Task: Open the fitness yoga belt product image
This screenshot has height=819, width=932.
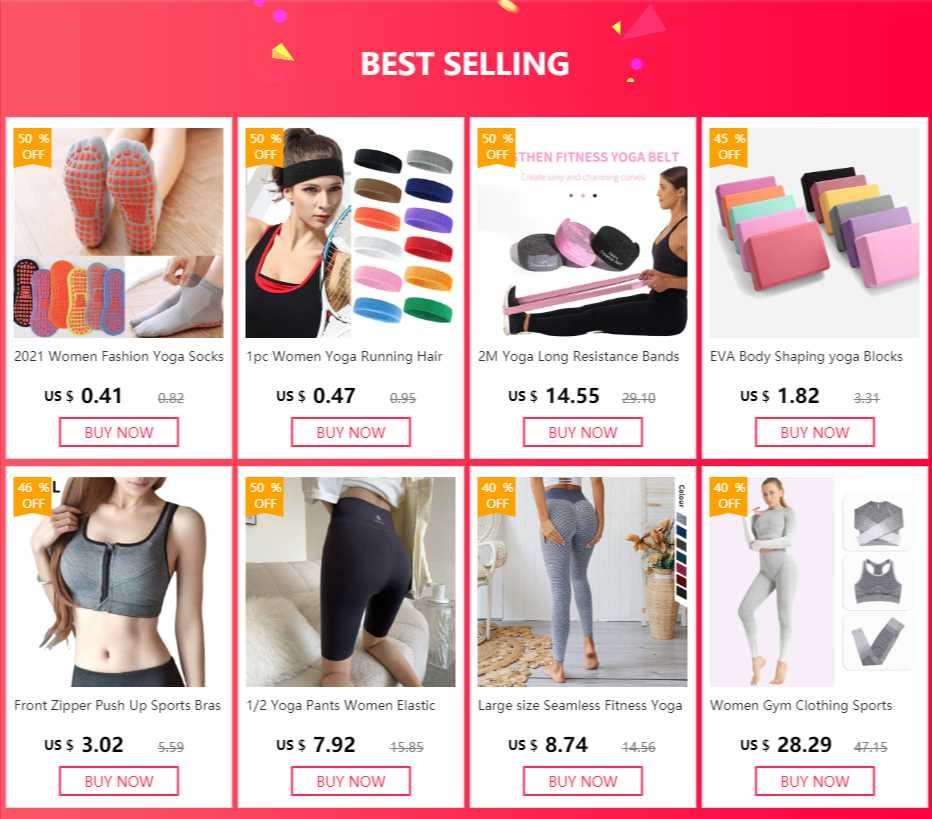Action: point(582,233)
